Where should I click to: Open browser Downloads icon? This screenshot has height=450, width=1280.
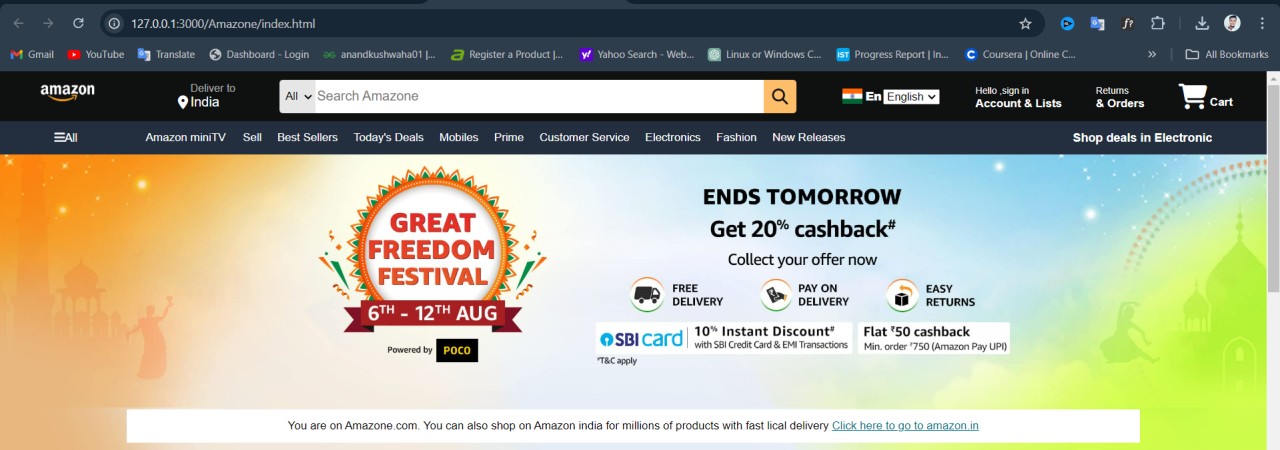(x=1202, y=23)
